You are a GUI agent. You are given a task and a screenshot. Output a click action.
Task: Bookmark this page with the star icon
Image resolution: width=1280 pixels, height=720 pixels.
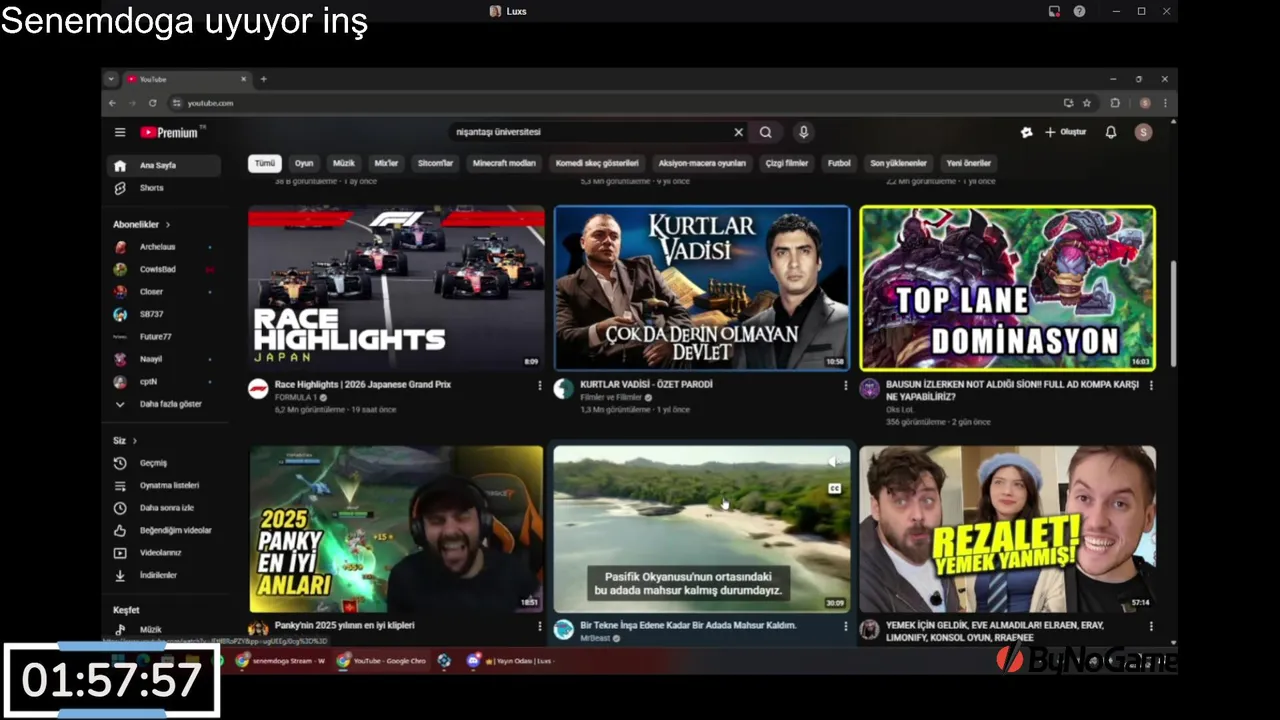click(x=1087, y=103)
